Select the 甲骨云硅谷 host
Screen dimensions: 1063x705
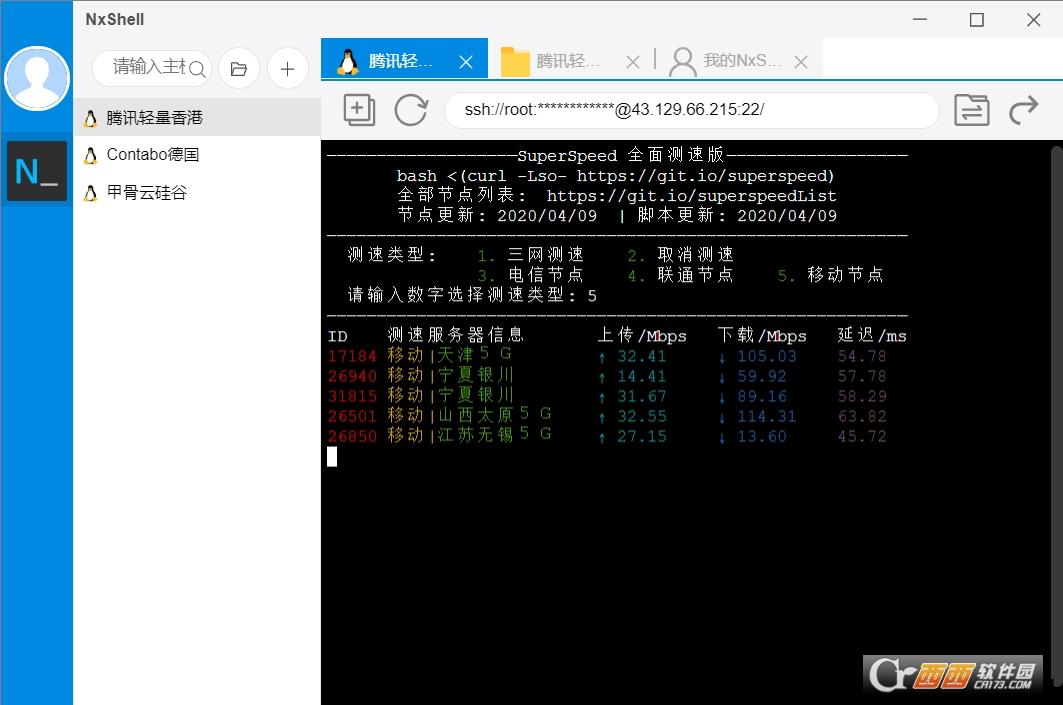(x=197, y=193)
